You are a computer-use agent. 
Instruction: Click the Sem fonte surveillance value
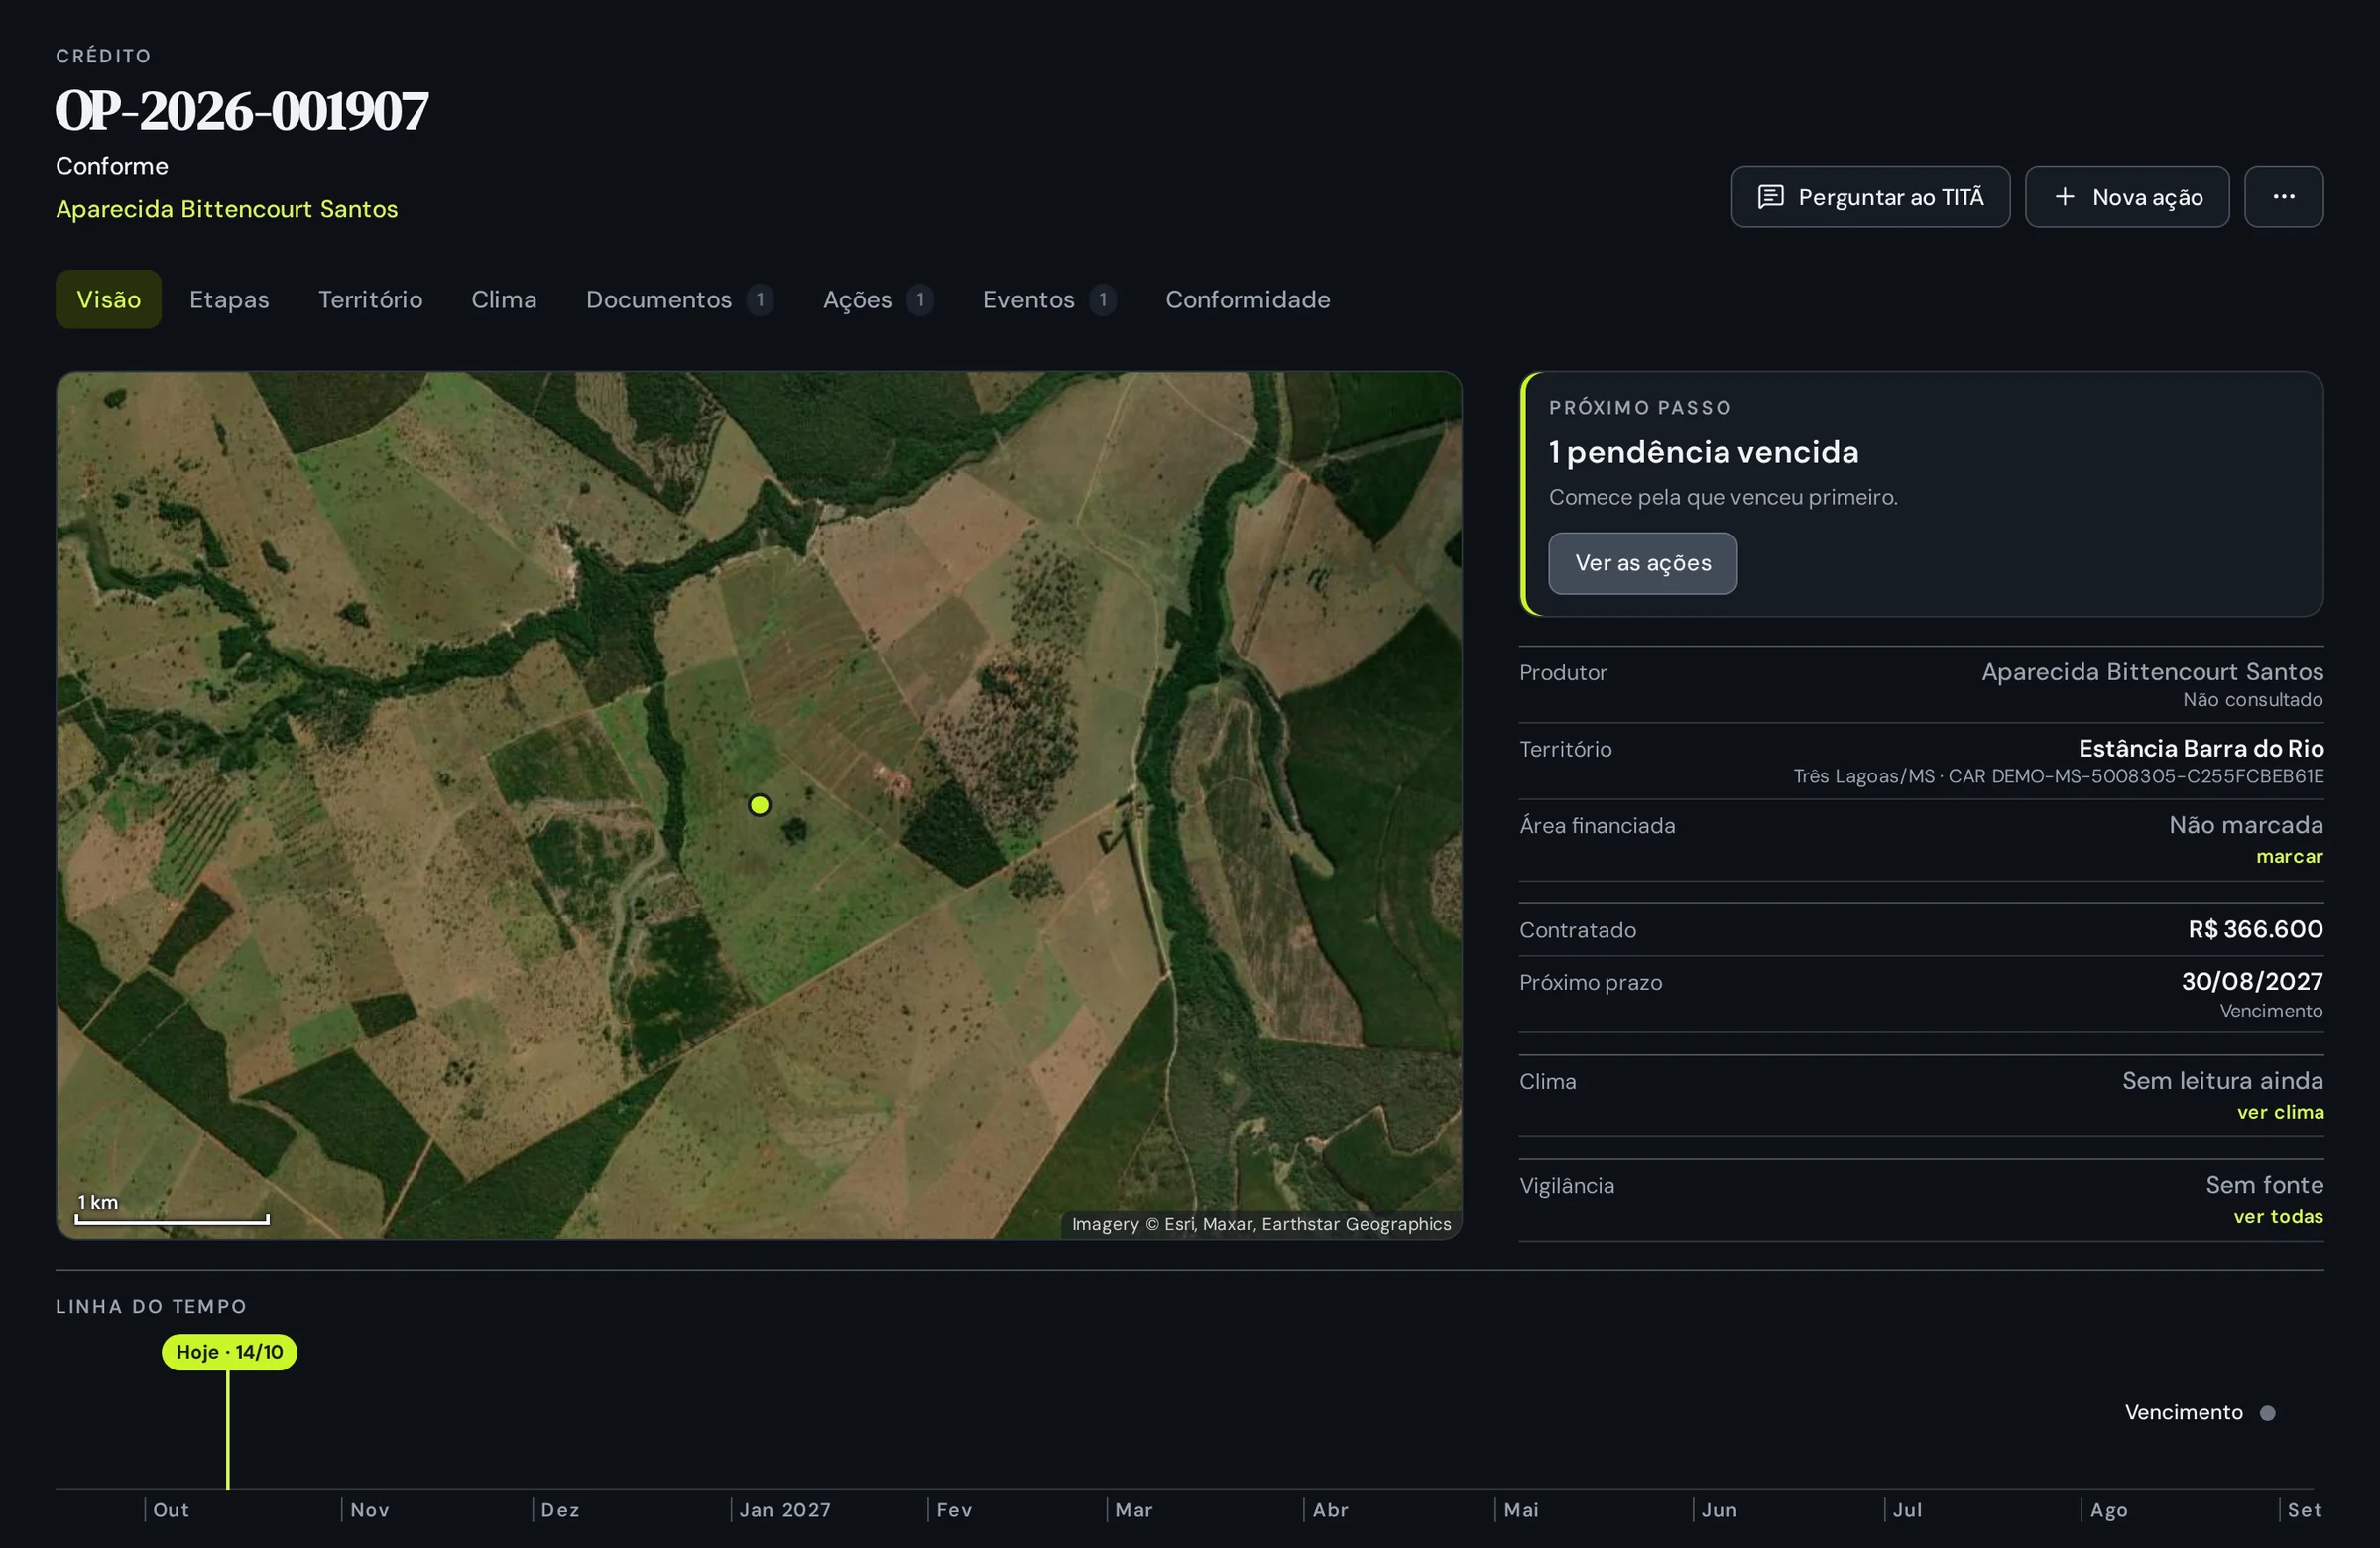[x=2264, y=1185]
